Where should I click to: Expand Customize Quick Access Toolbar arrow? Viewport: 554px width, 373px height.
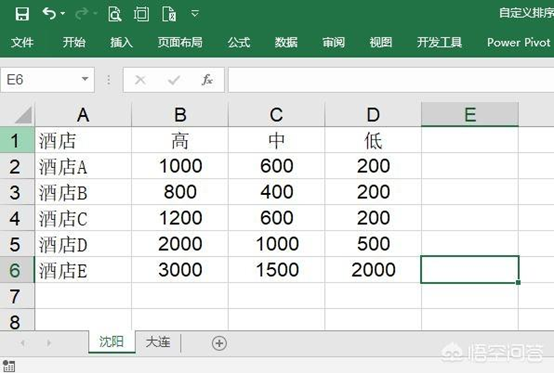[x=195, y=14]
